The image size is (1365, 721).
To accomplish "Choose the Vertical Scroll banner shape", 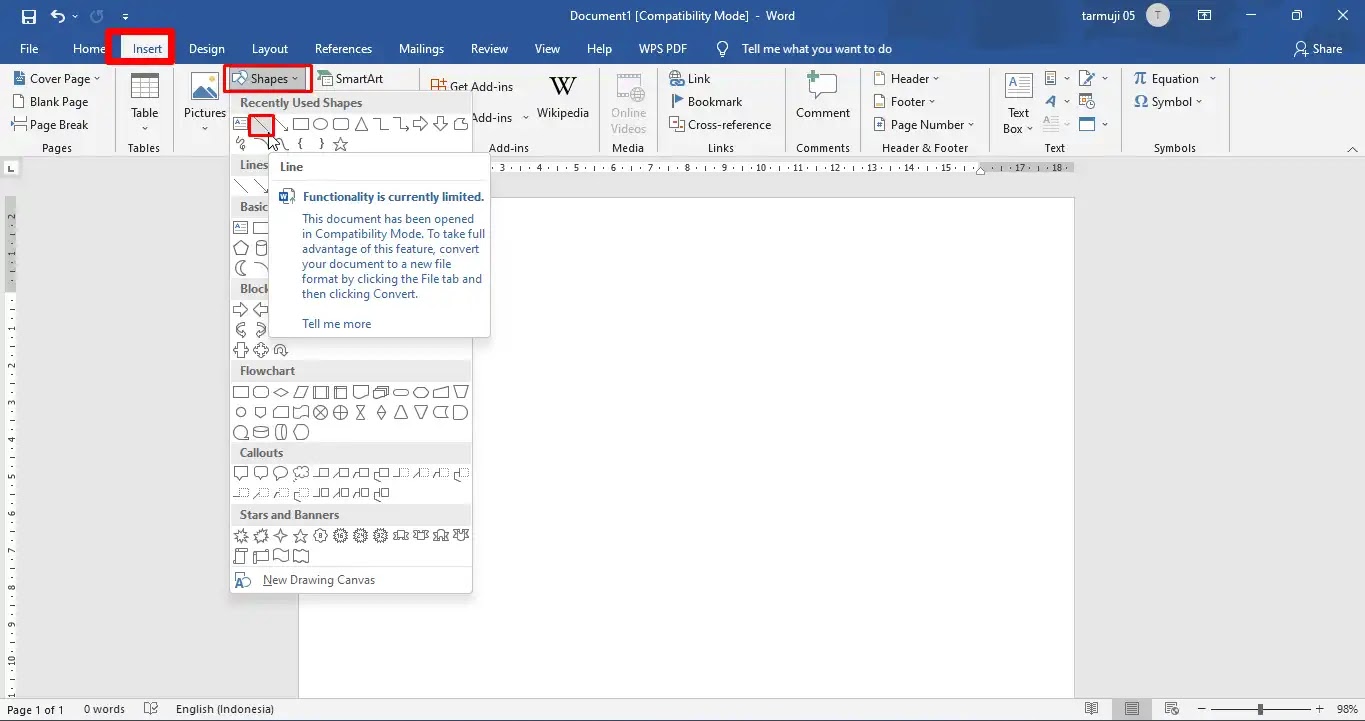I will (x=241, y=556).
